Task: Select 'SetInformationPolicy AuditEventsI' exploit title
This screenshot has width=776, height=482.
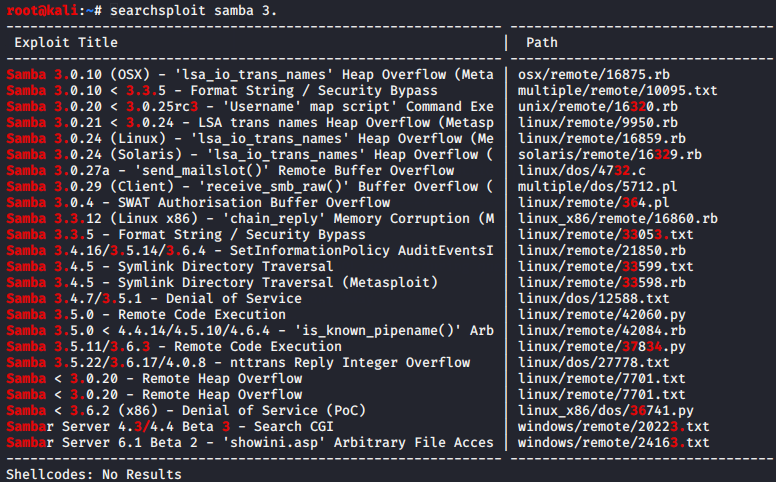Action: pos(250,250)
